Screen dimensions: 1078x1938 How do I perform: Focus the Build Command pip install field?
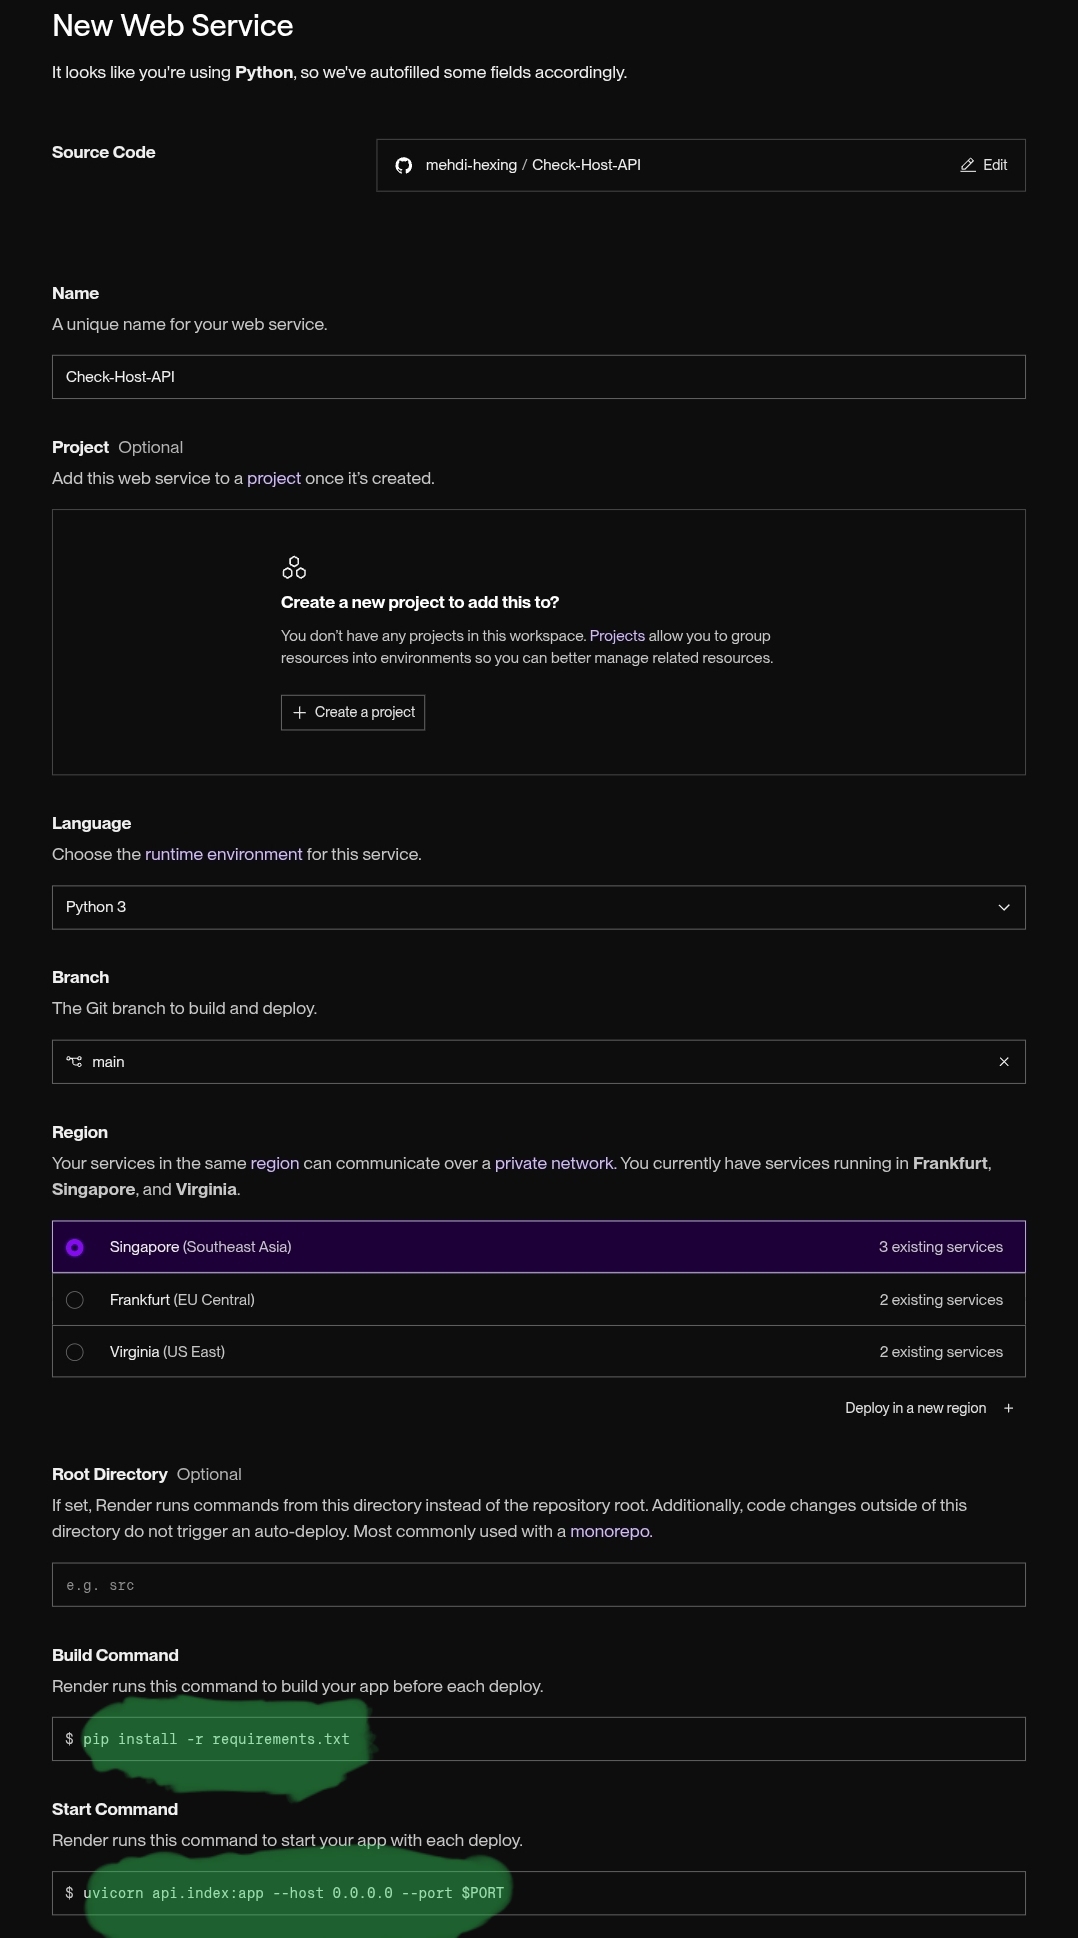click(x=539, y=1739)
